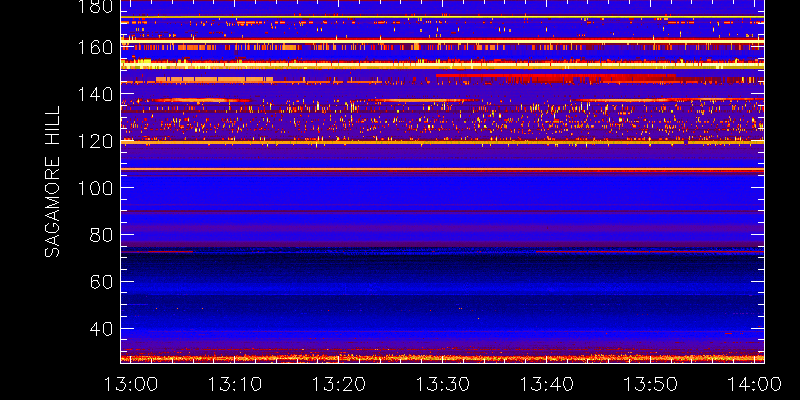Click the 14:00 time axis label
The image size is (800, 400).
click(755, 384)
